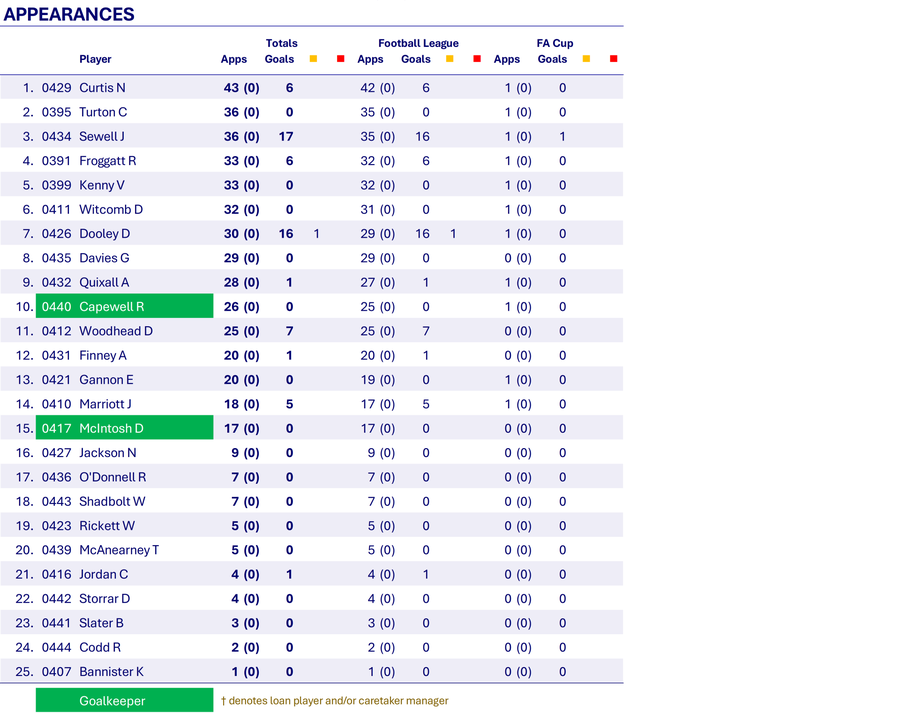Click Dooley D league goals 16
900x713 pixels.
coord(422,234)
